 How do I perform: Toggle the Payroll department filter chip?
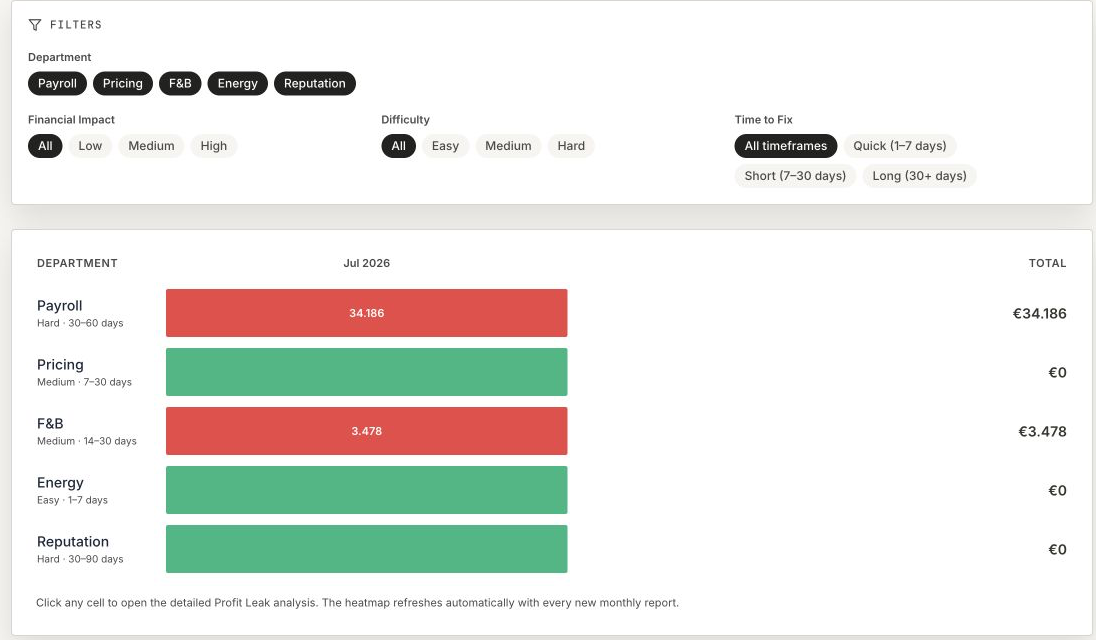(x=57, y=83)
